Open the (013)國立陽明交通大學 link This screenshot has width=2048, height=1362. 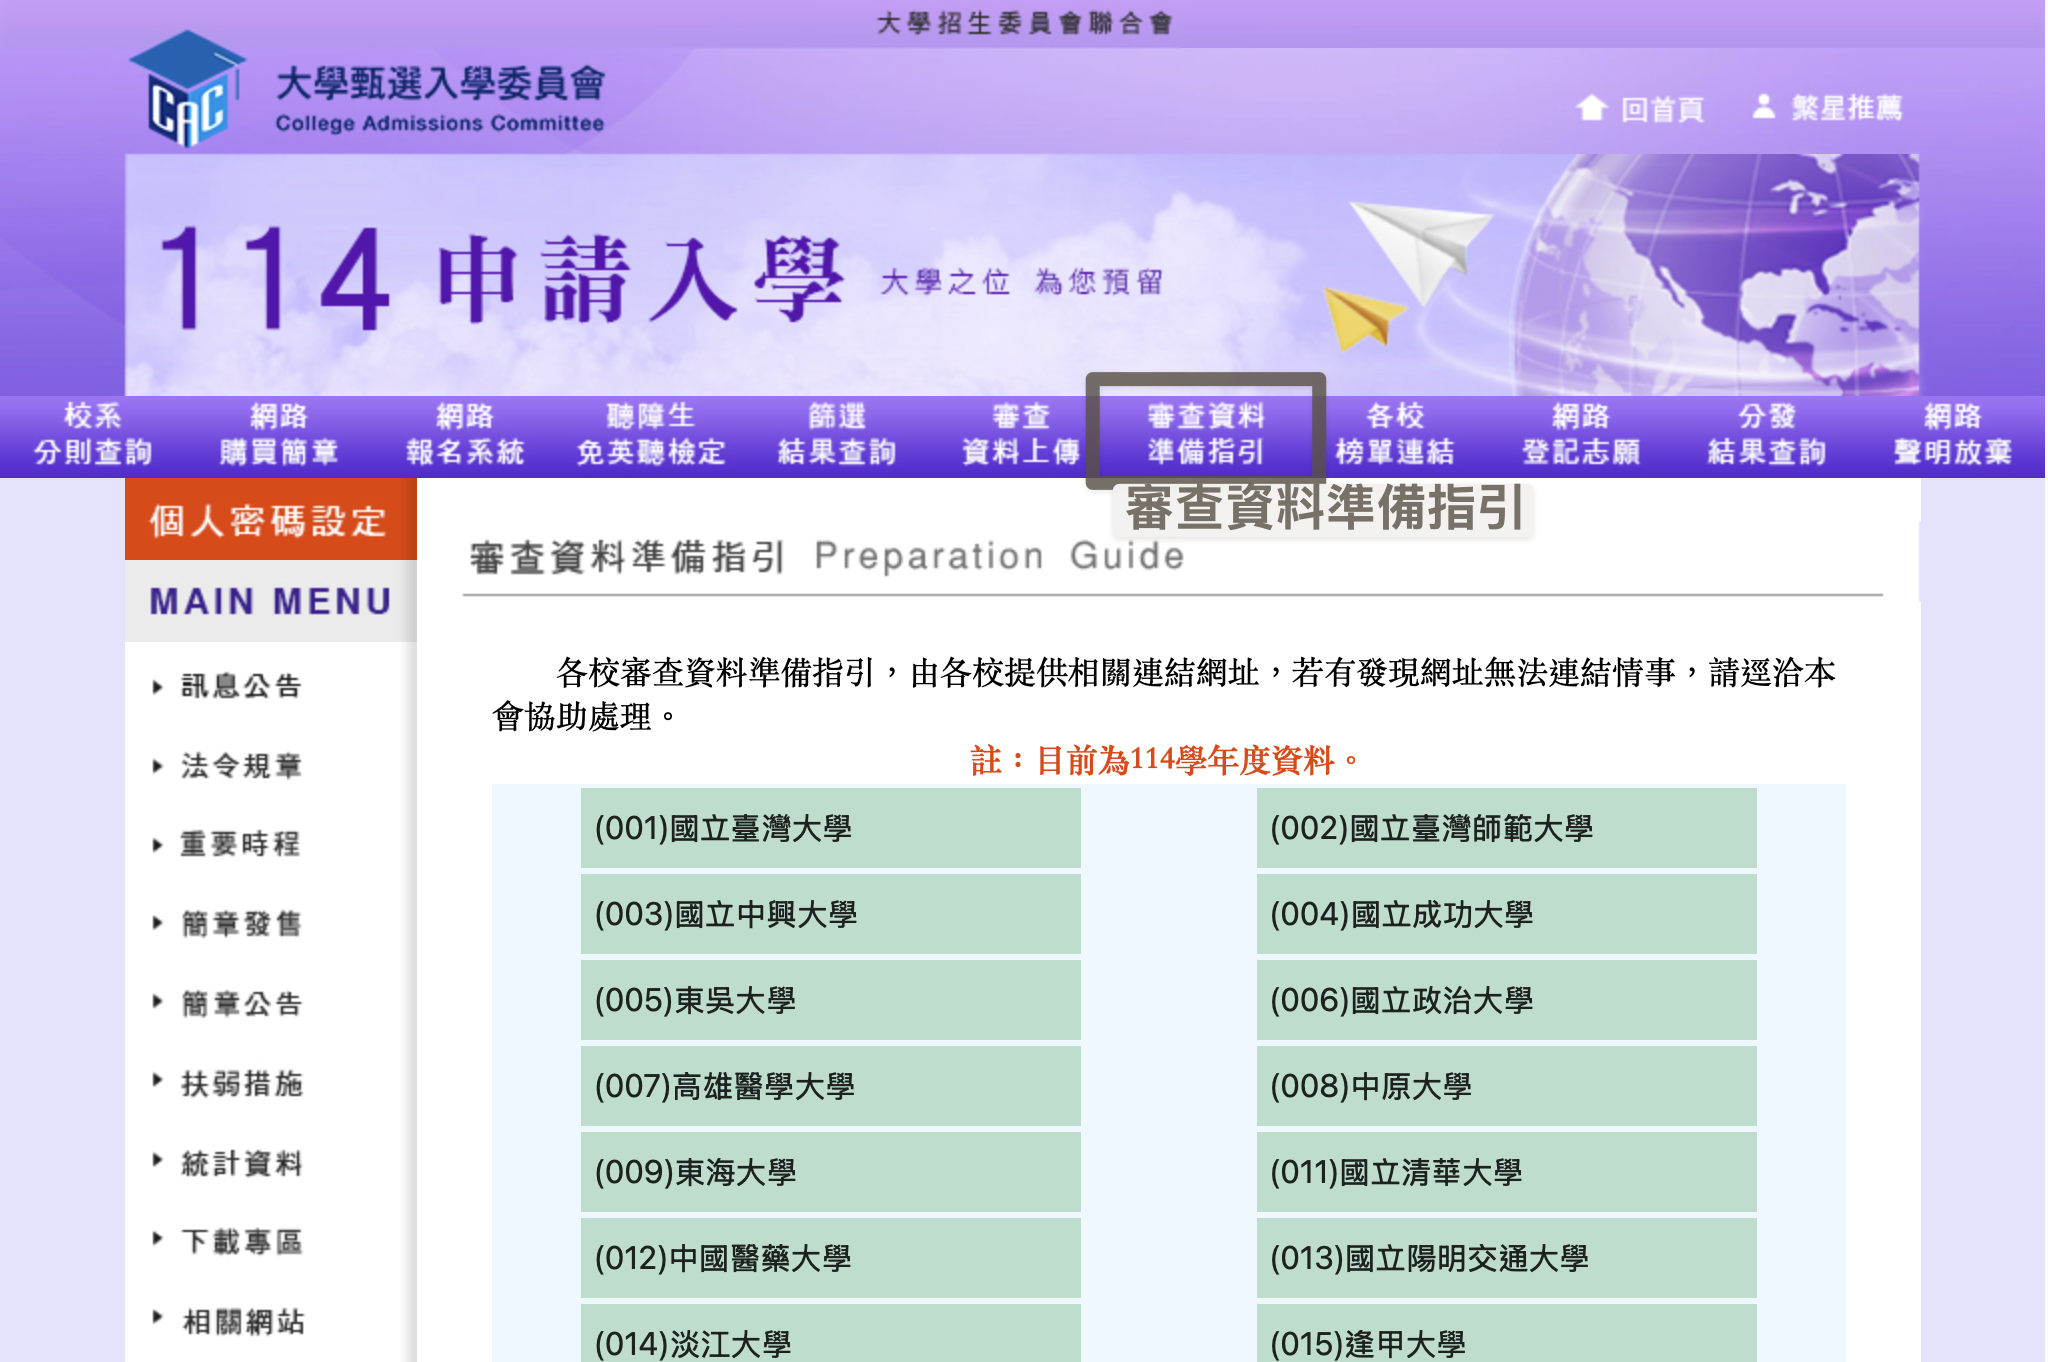pyautogui.click(x=1505, y=1258)
